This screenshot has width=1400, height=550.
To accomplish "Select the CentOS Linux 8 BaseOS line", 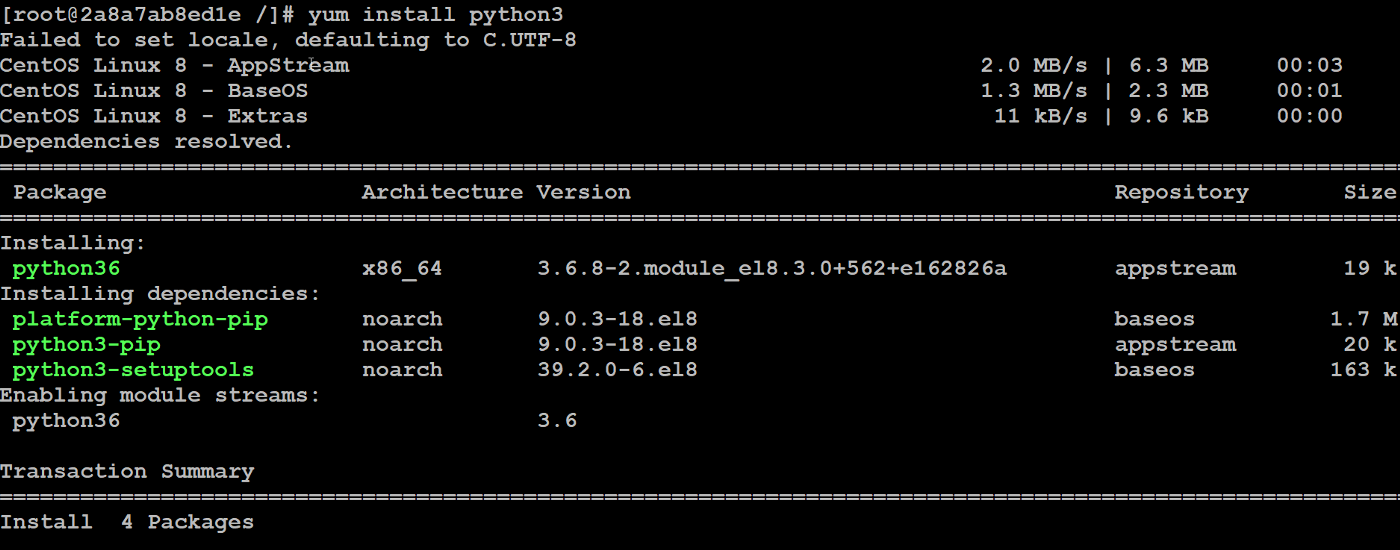I will pyautogui.click(x=154, y=91).
